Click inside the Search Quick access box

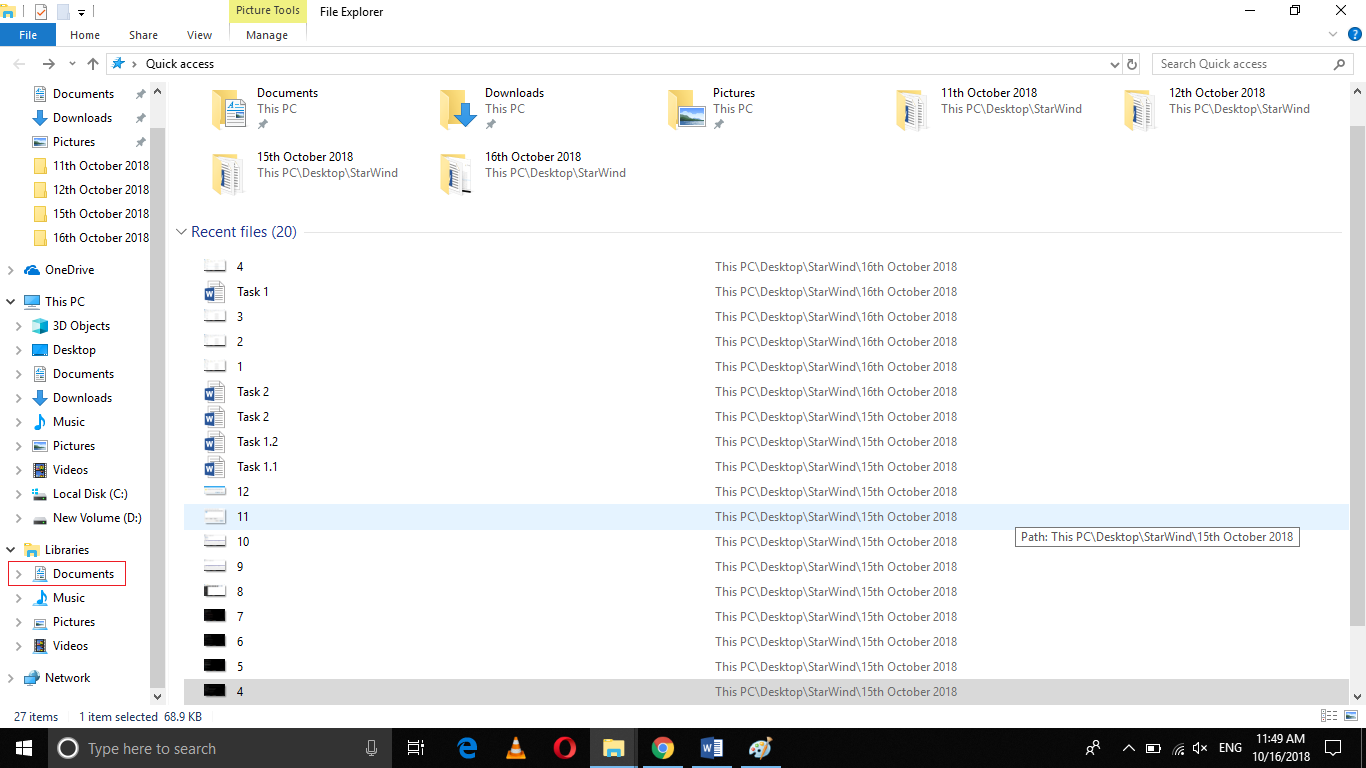pos(1240,63)
